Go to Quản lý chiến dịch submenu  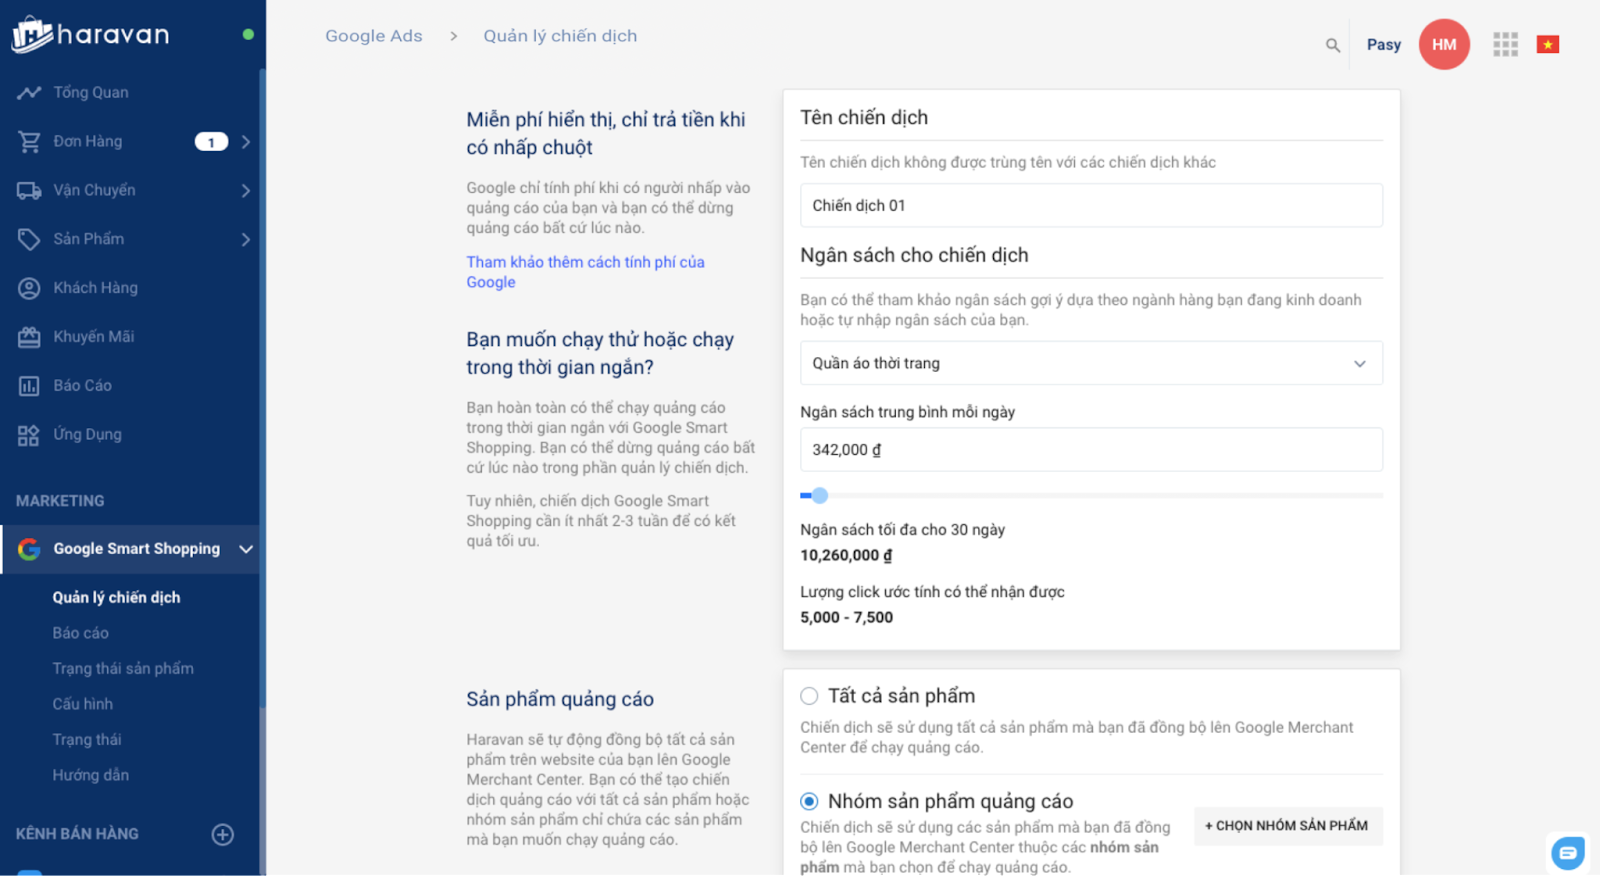pyautogui.click(x=117, y=598)
